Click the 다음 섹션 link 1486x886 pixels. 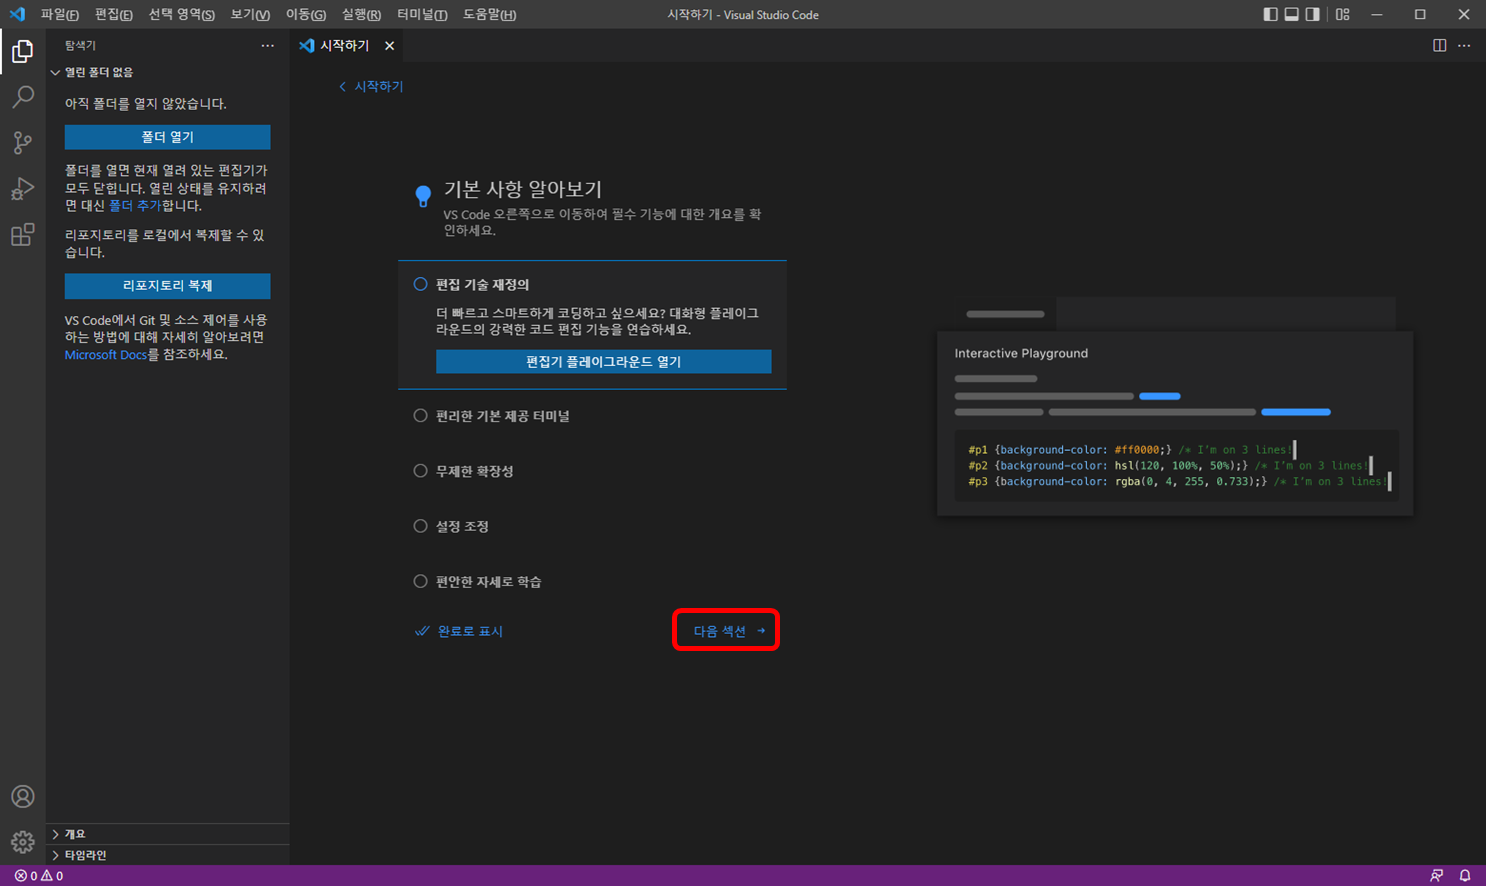coord(729,631)
